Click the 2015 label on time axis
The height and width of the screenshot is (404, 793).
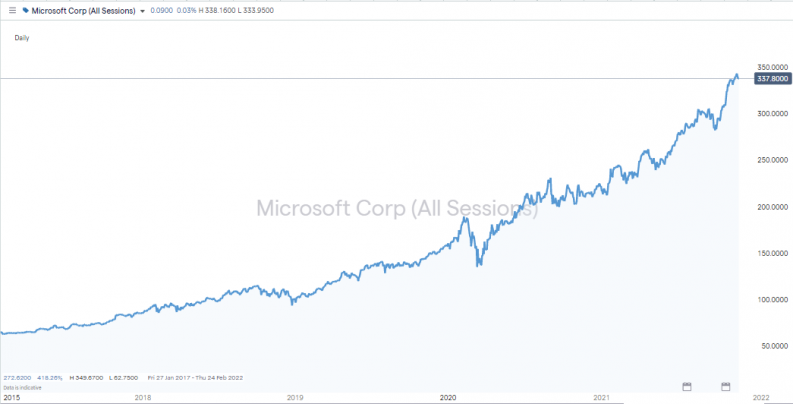click(11, 398)
